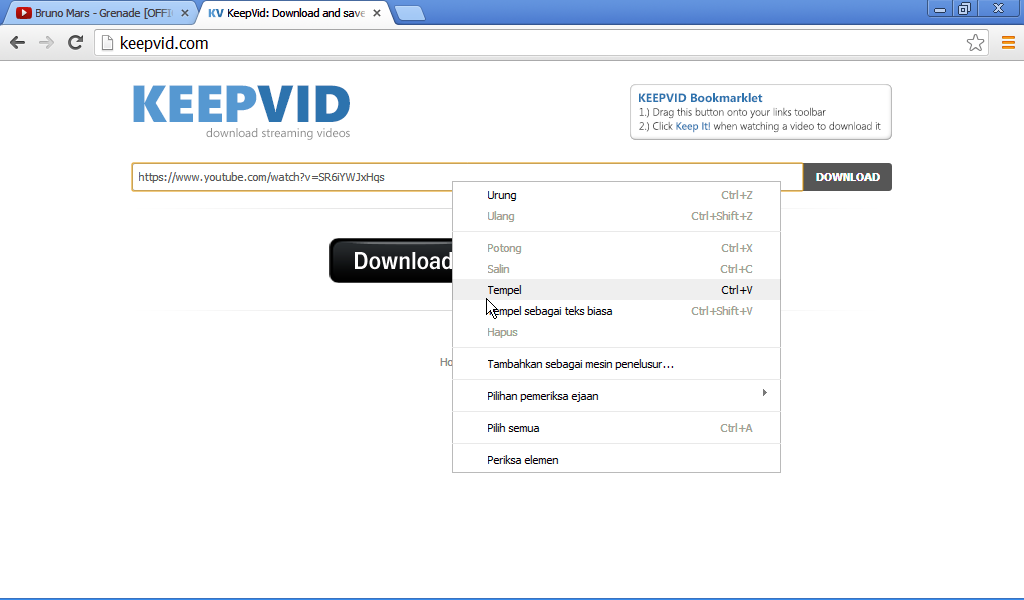
Task: Select Salin in the context menu
Action: 616,269
